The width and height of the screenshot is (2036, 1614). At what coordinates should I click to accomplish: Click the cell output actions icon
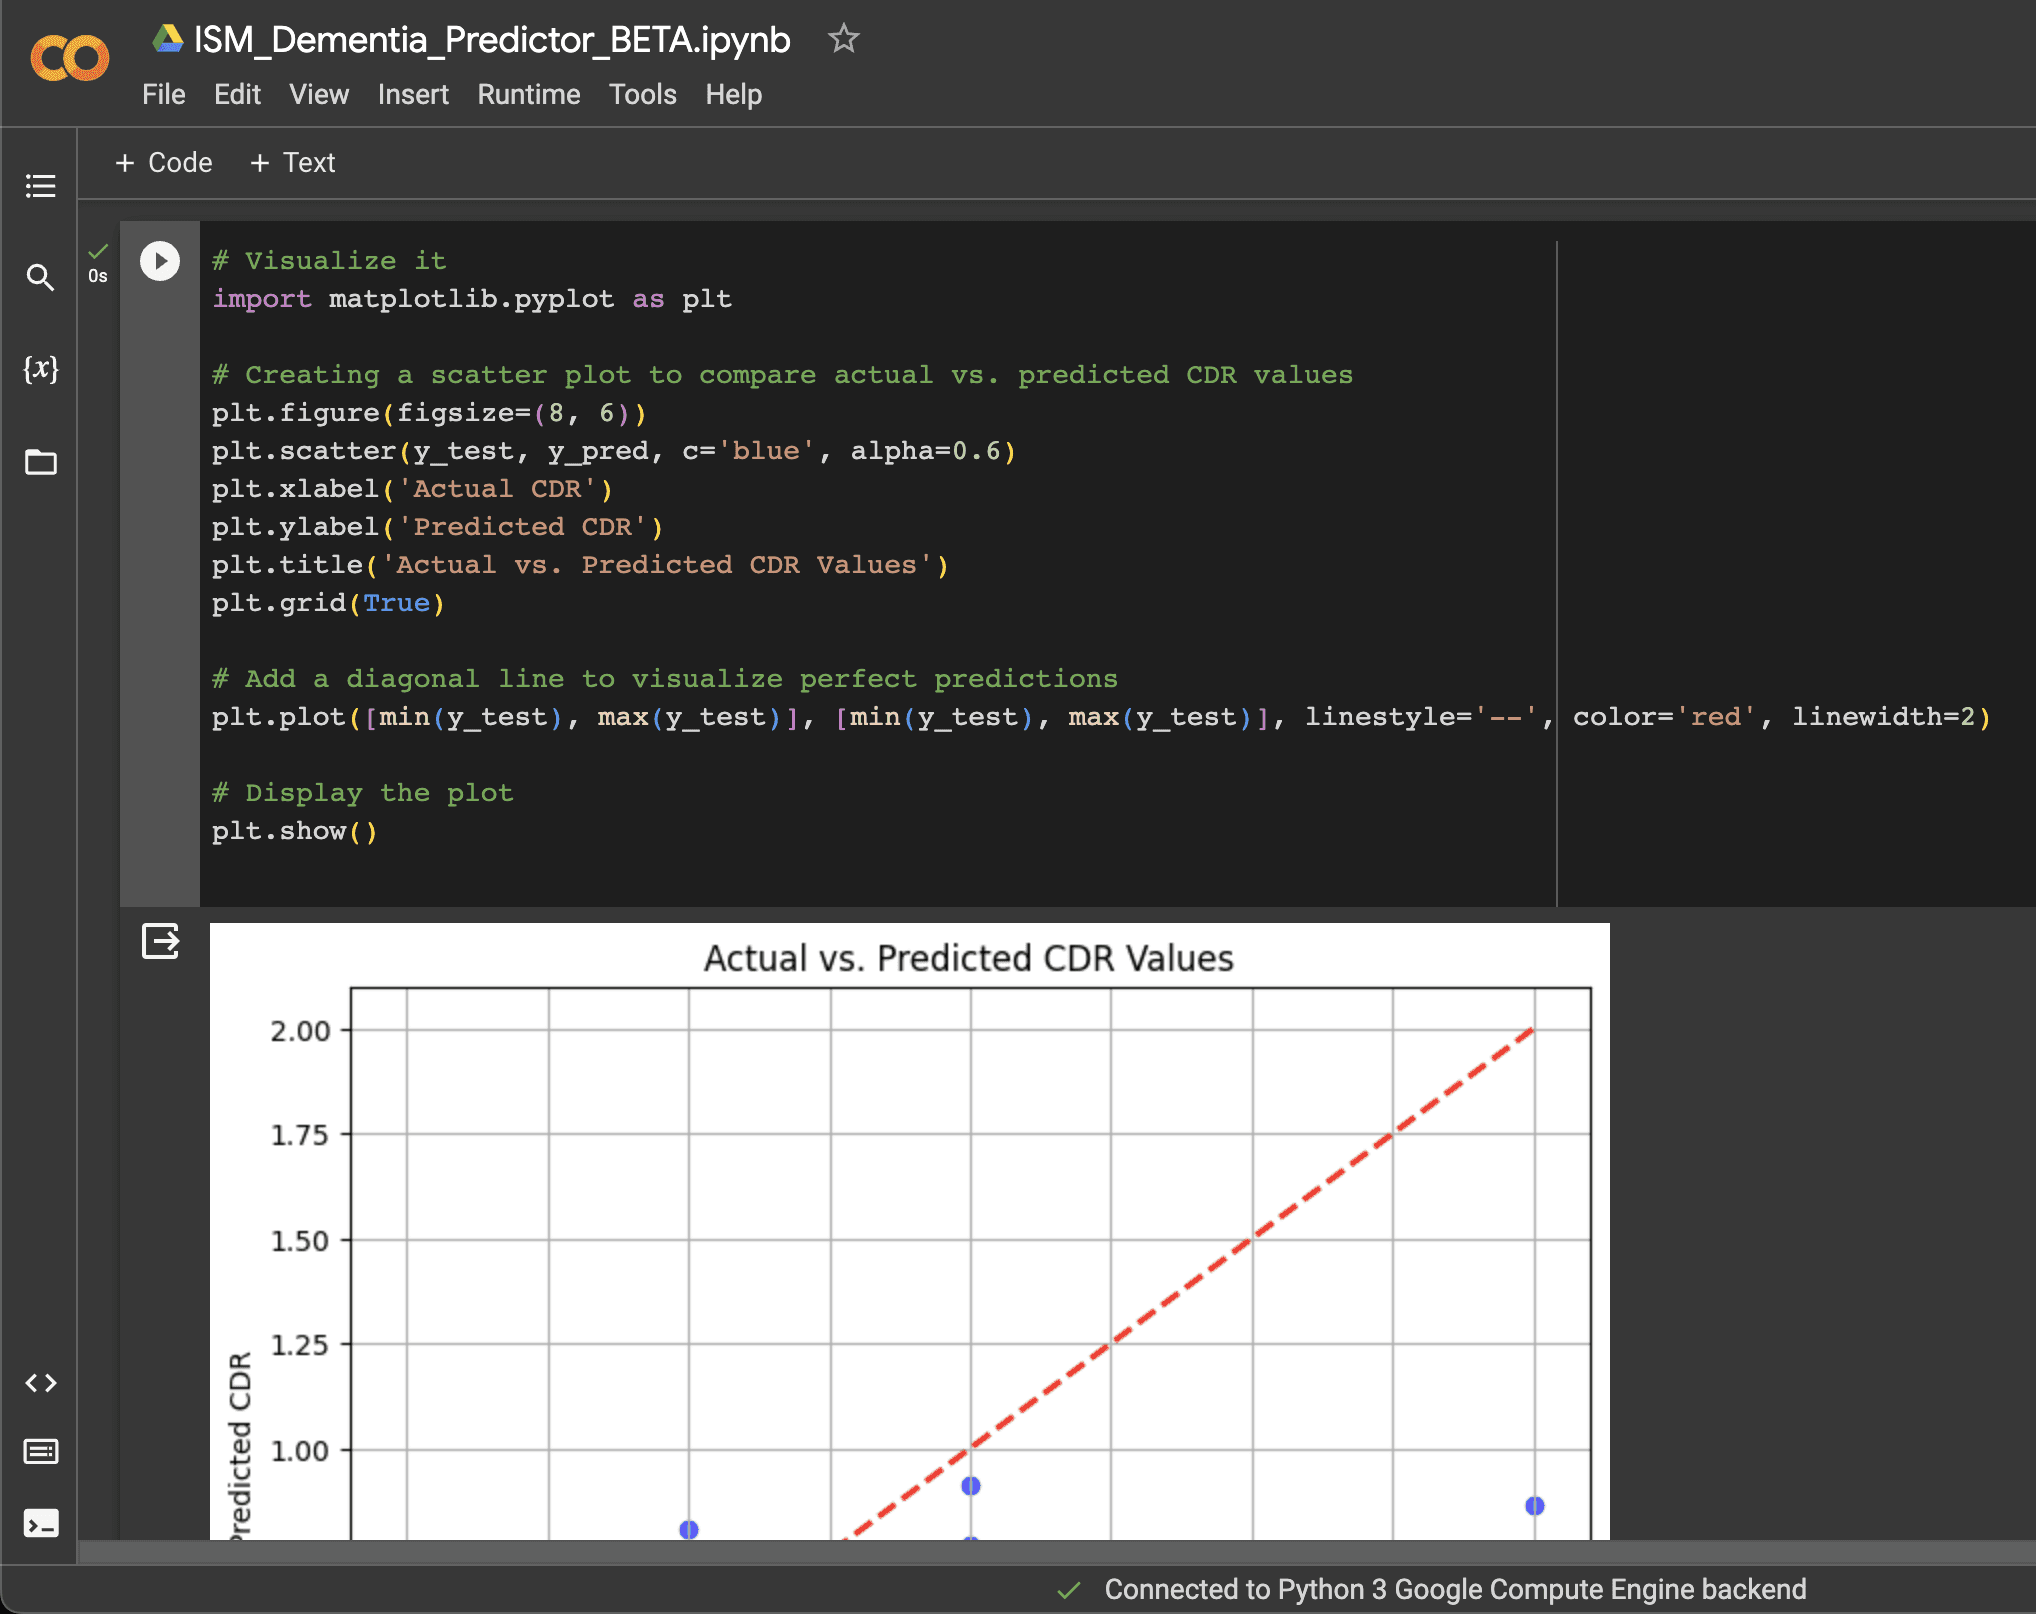click(160, 941)
